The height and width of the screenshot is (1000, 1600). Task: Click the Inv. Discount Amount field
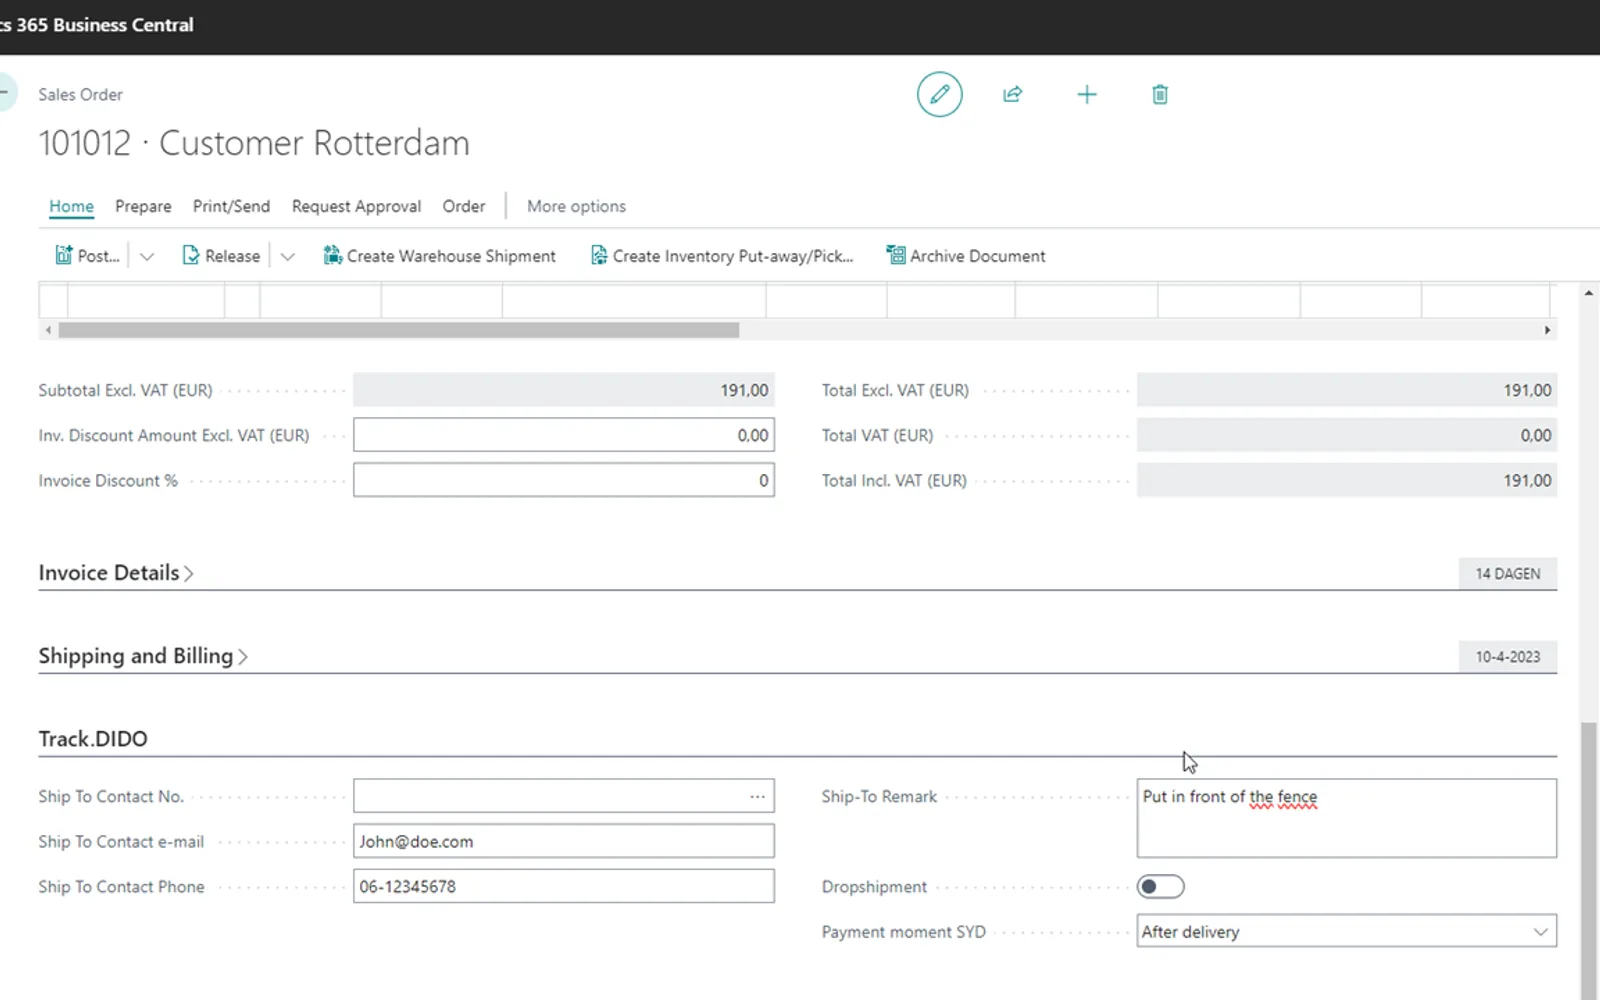click(563, 435)
